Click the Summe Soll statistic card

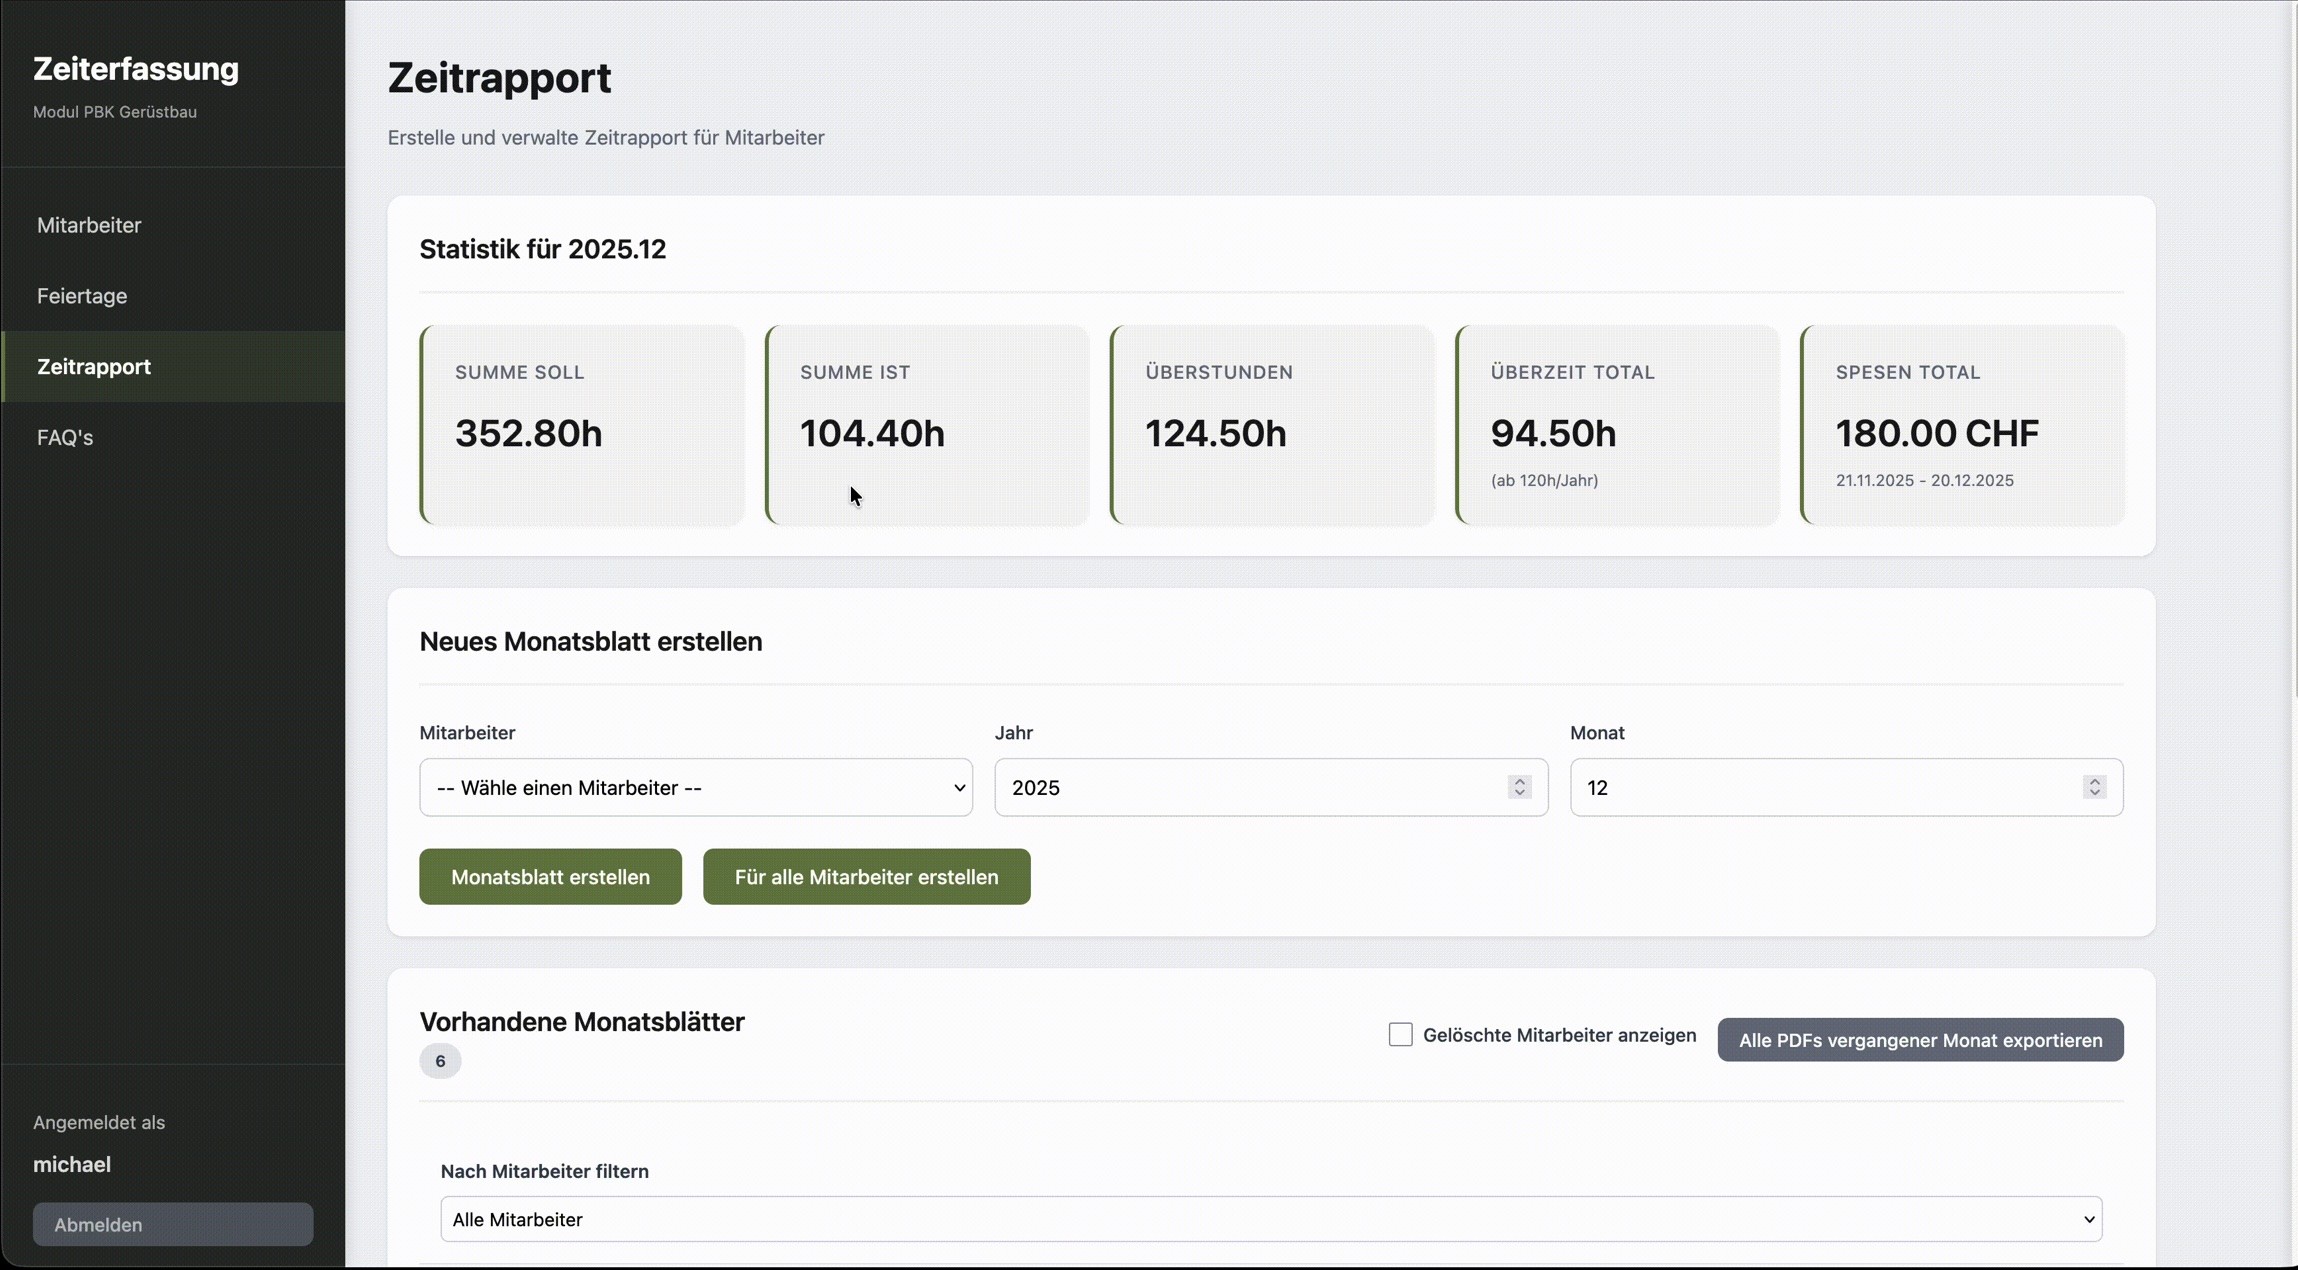click(x=582, y=425)
